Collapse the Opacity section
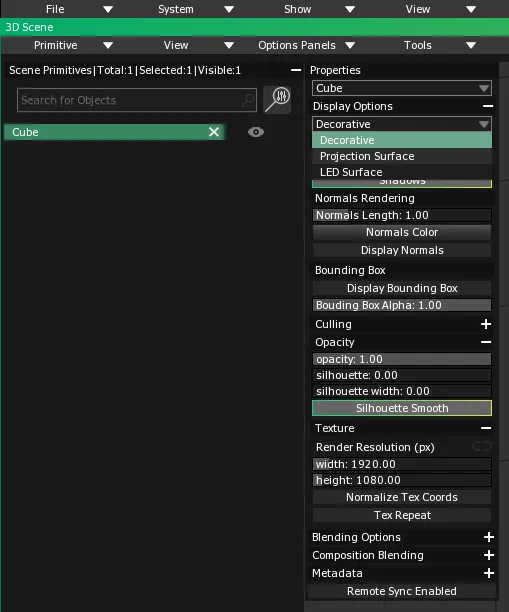 point(486,342)
